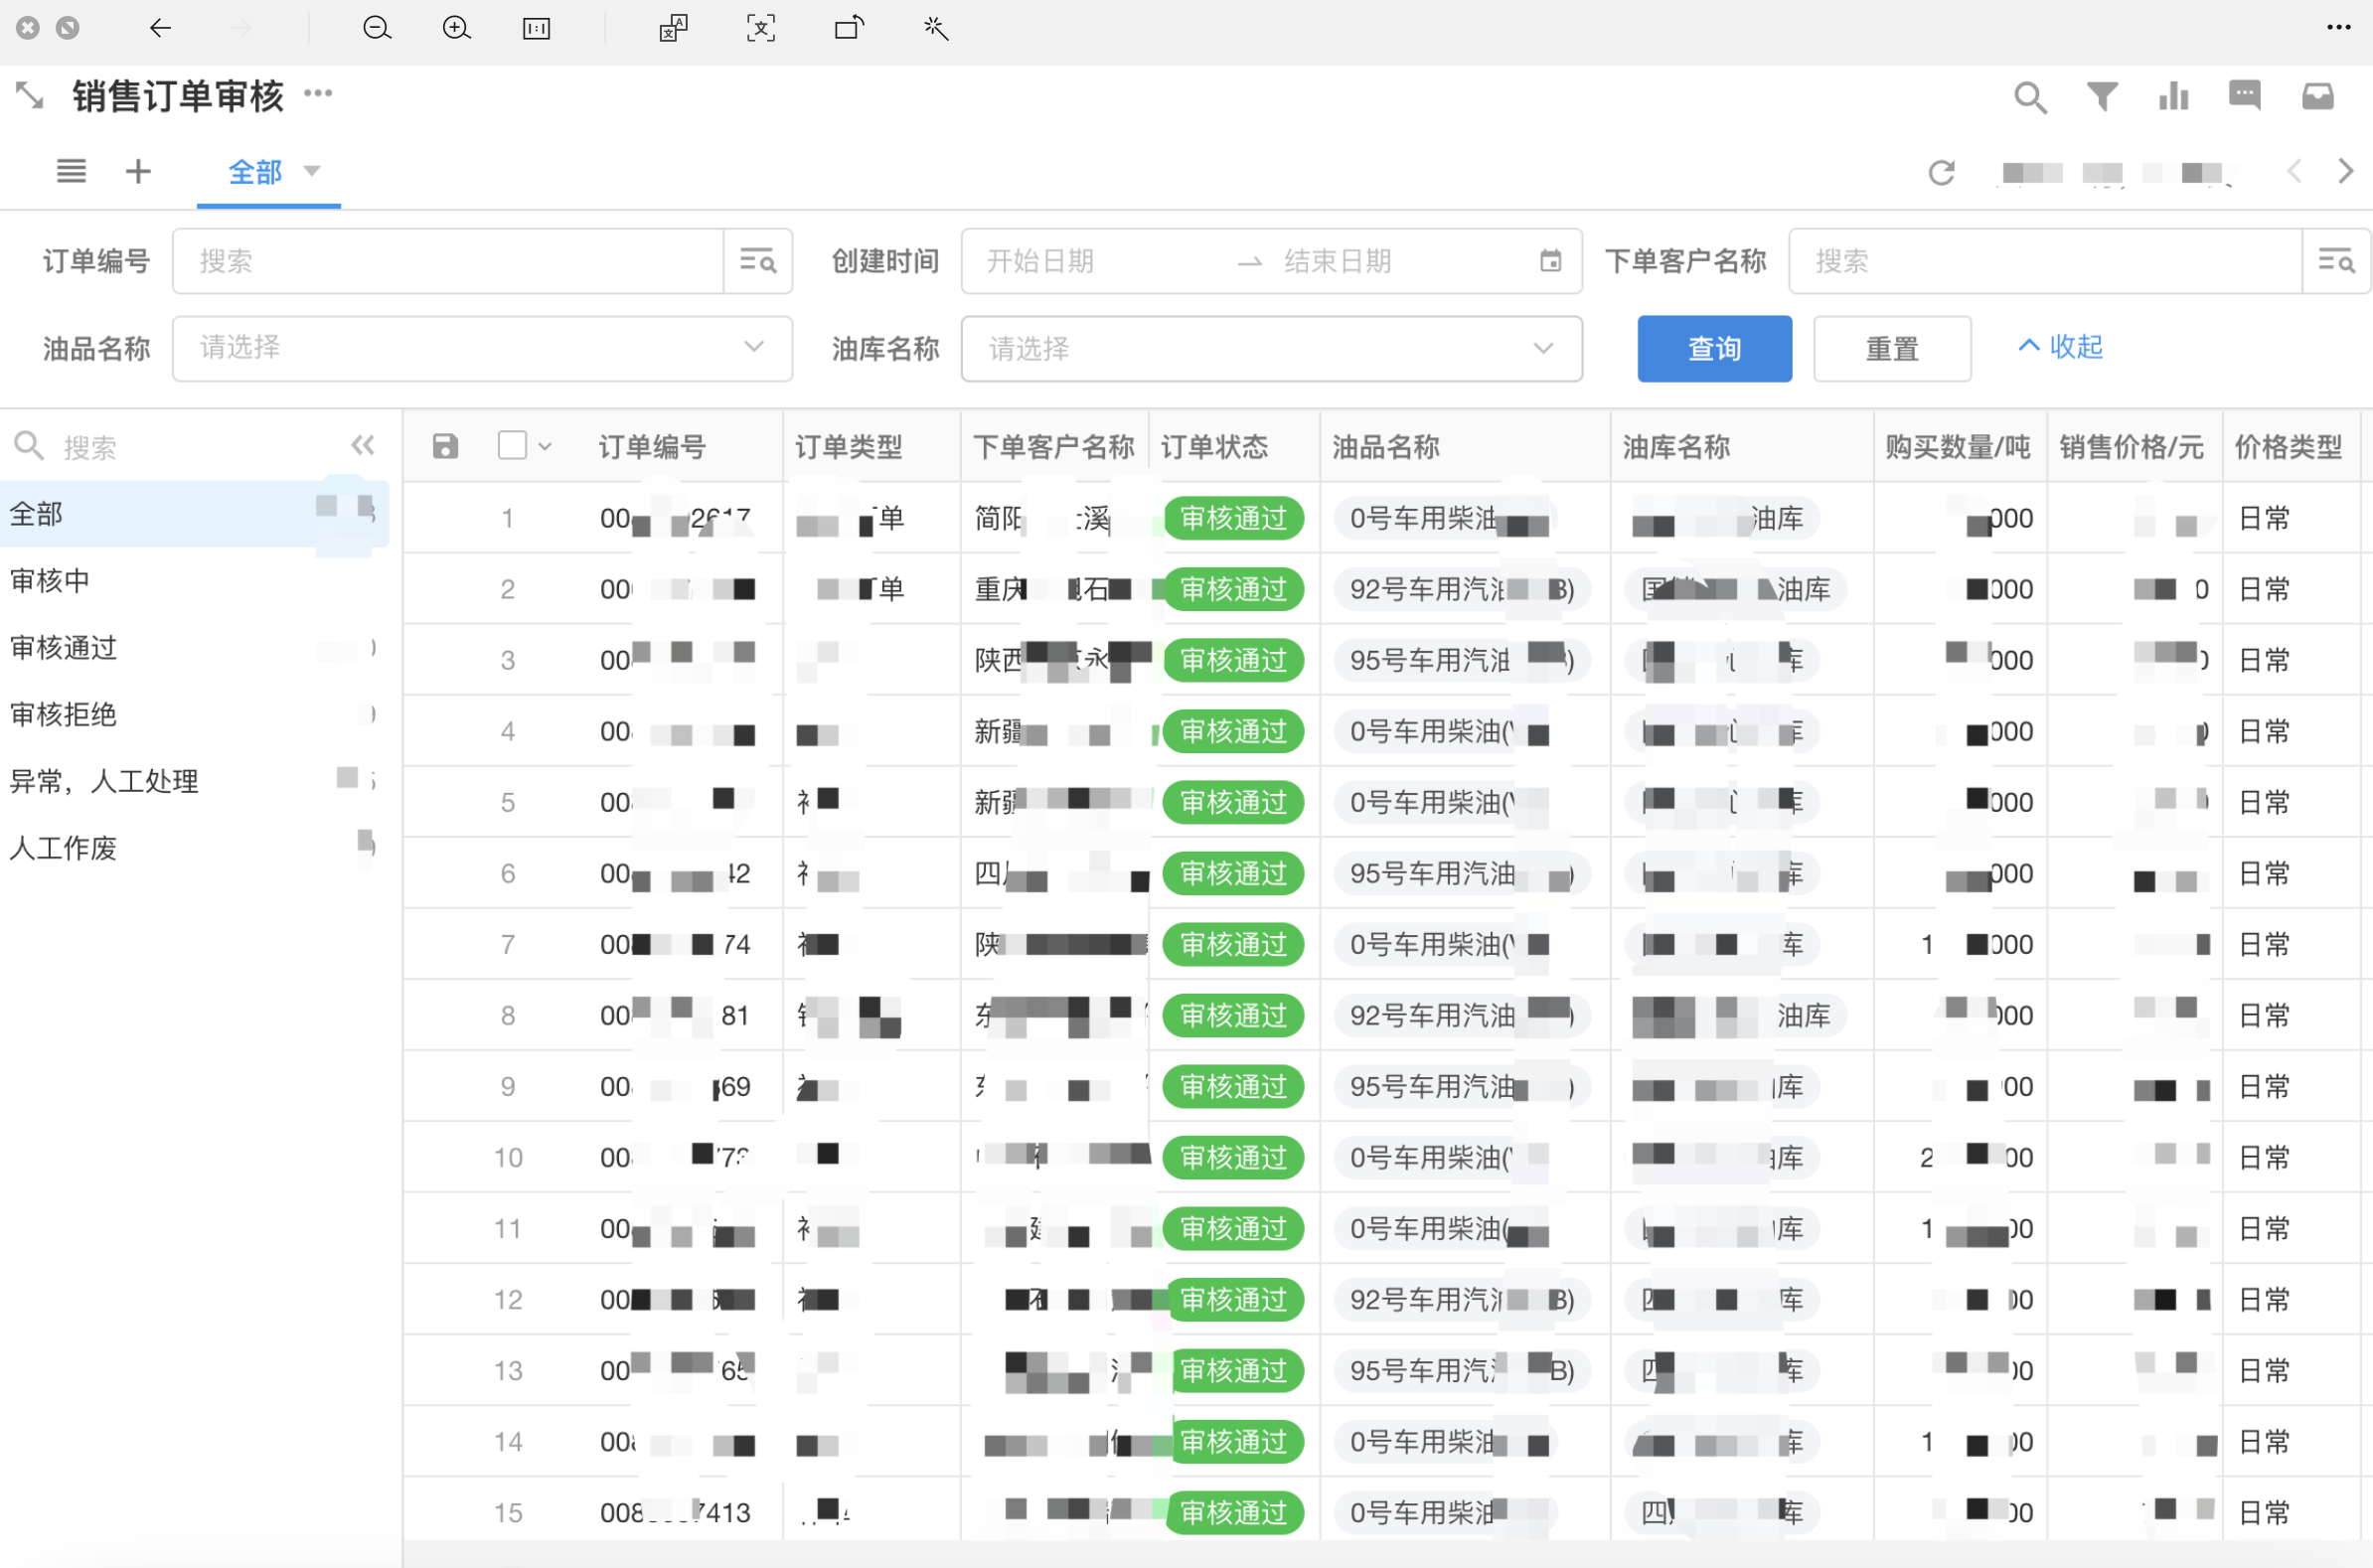Click the back arrow in top toolbar
This screenshot has height=1568, width=2373.
pyautogui.click(x=160, y=28)
